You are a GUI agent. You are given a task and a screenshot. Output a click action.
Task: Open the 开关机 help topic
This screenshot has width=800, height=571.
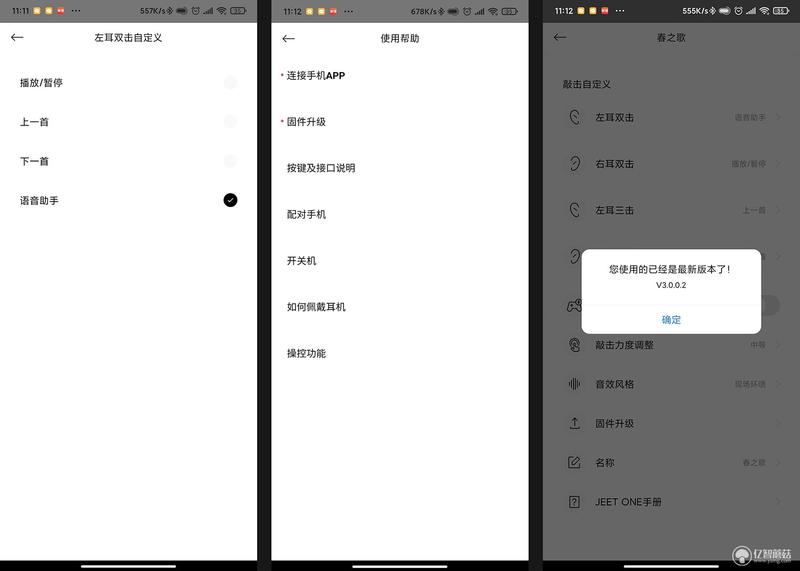pyautogui.click(x=302, y=261)
